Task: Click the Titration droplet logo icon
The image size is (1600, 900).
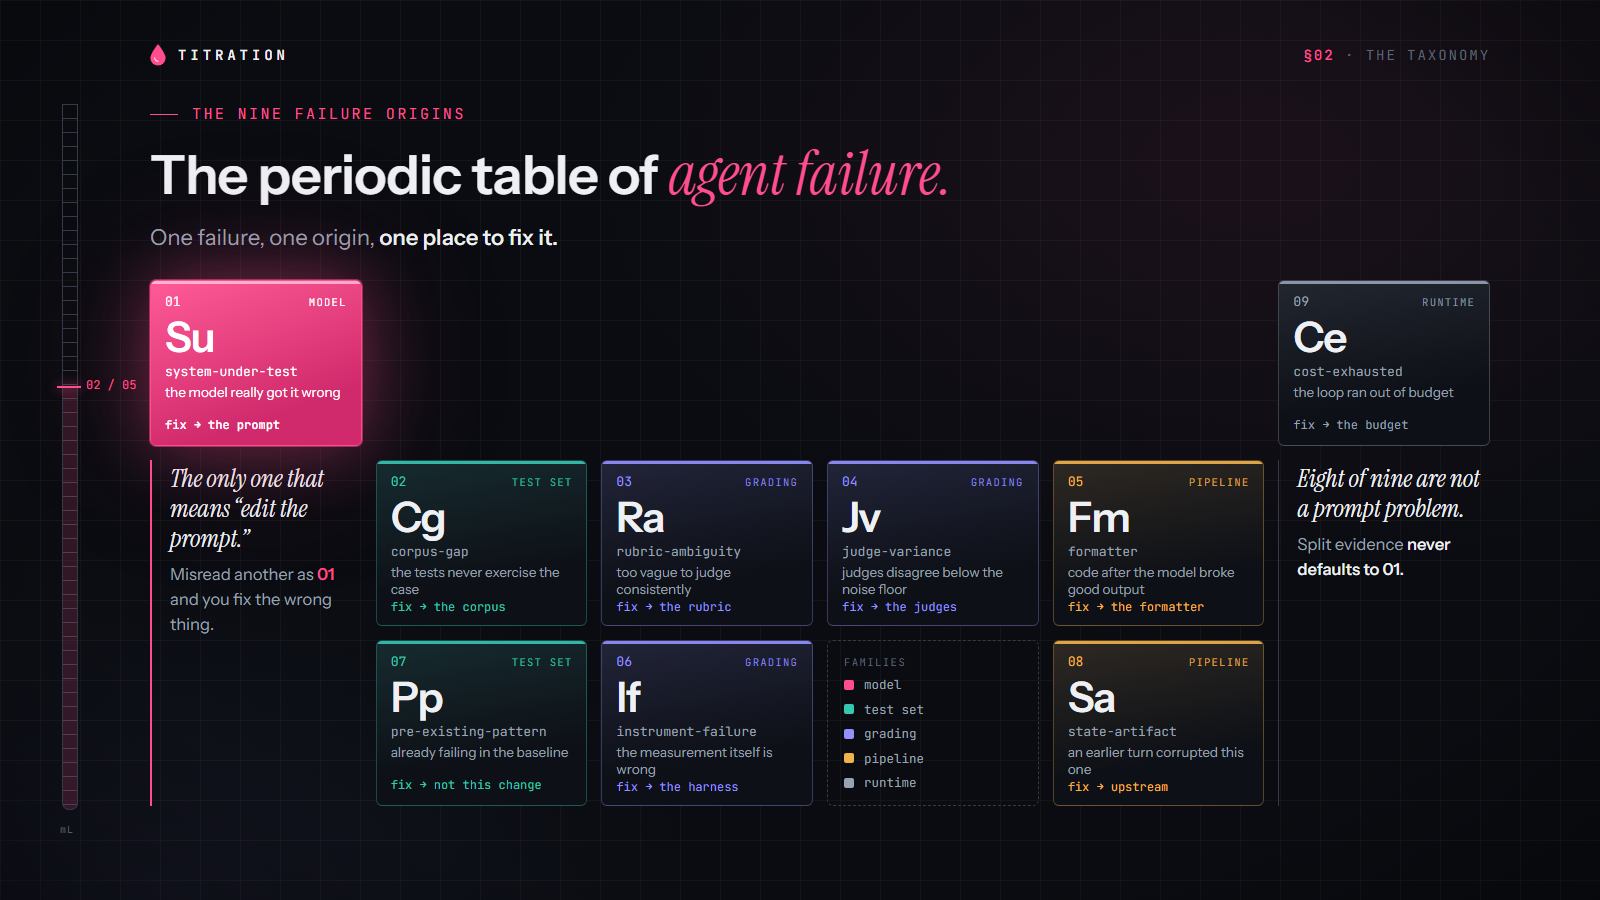Action: tap(157, 55)
